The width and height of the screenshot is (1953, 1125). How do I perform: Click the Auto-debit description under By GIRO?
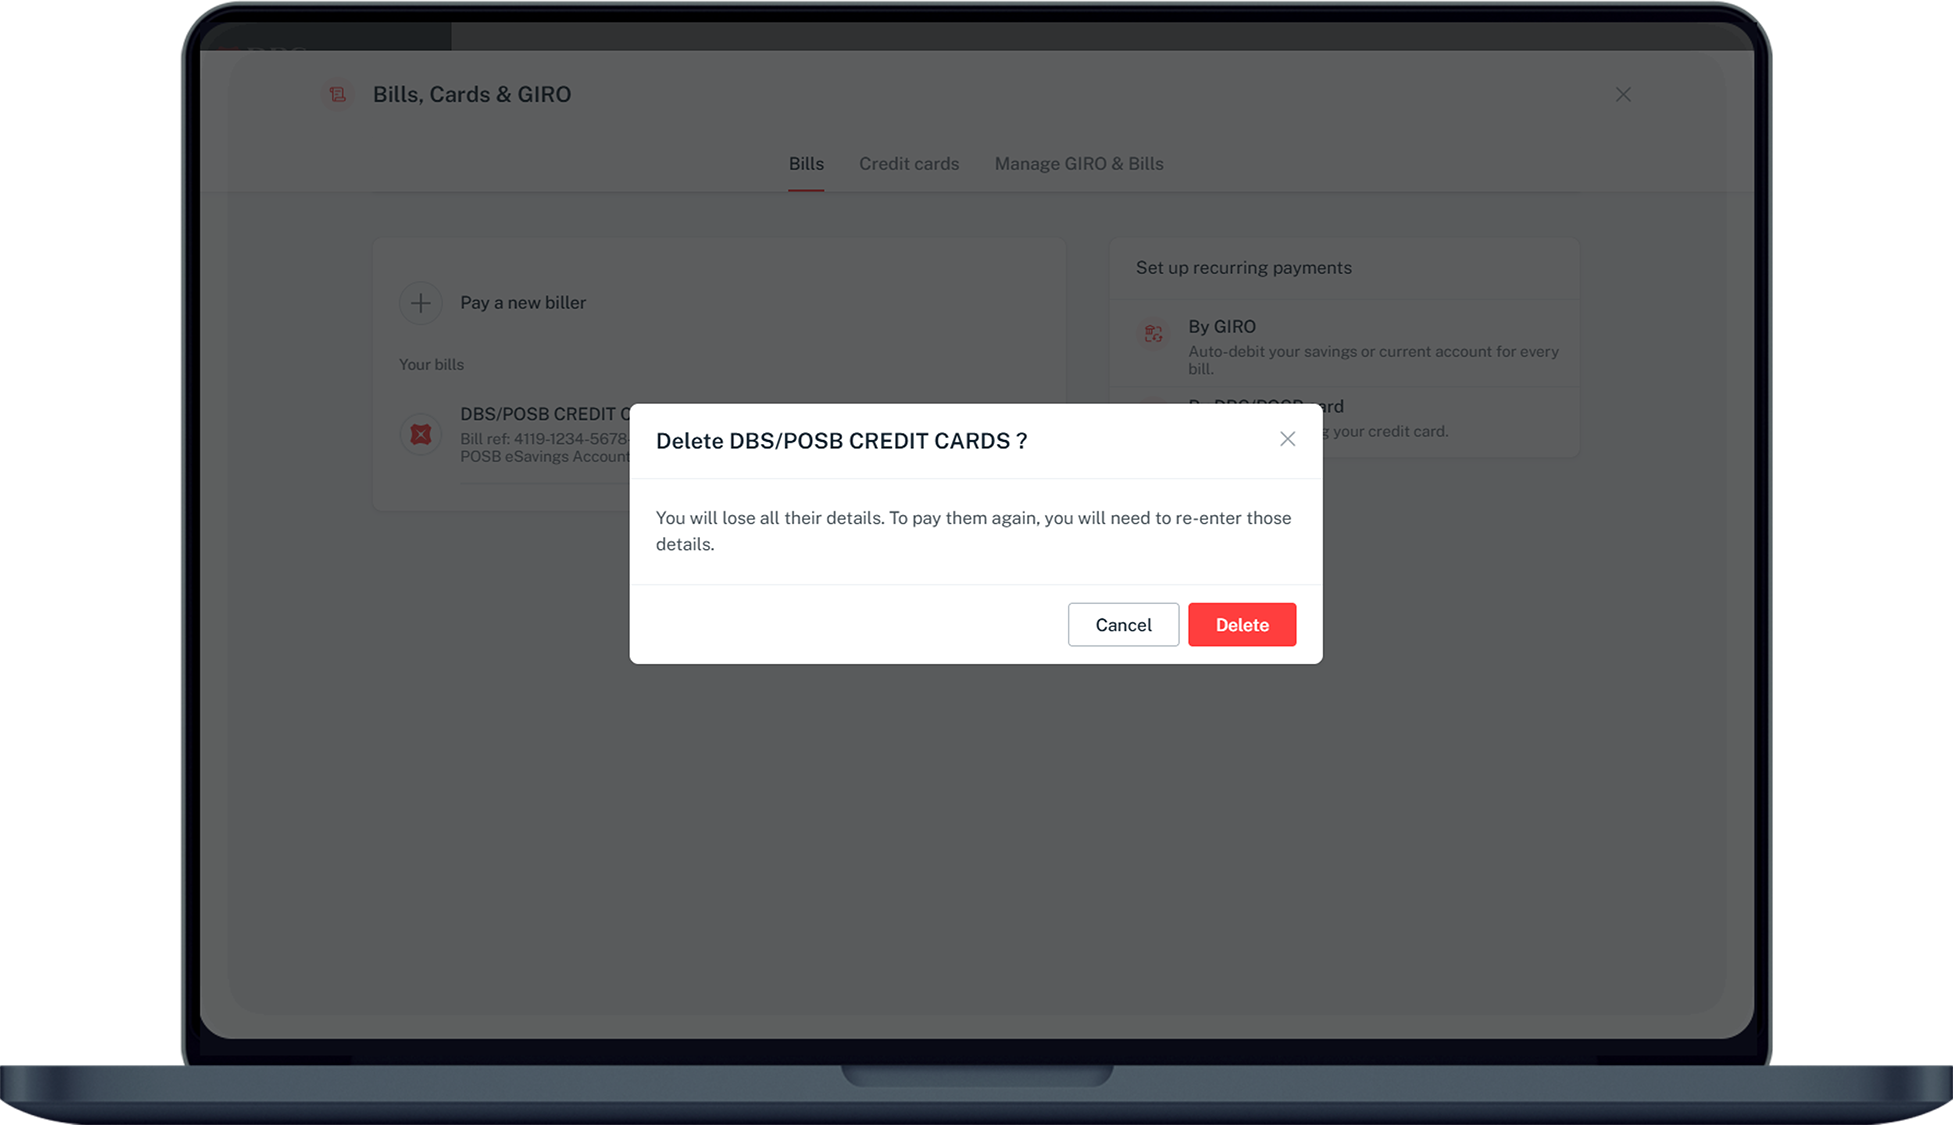point(1373,360)
